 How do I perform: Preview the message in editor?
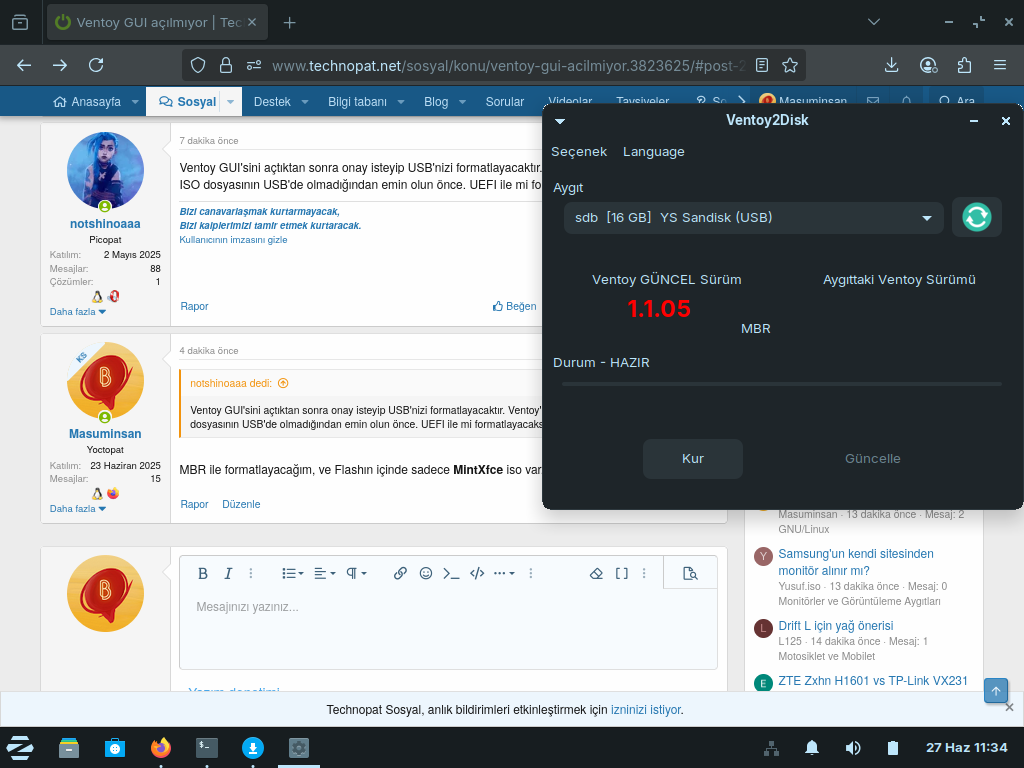pos(690,573)
